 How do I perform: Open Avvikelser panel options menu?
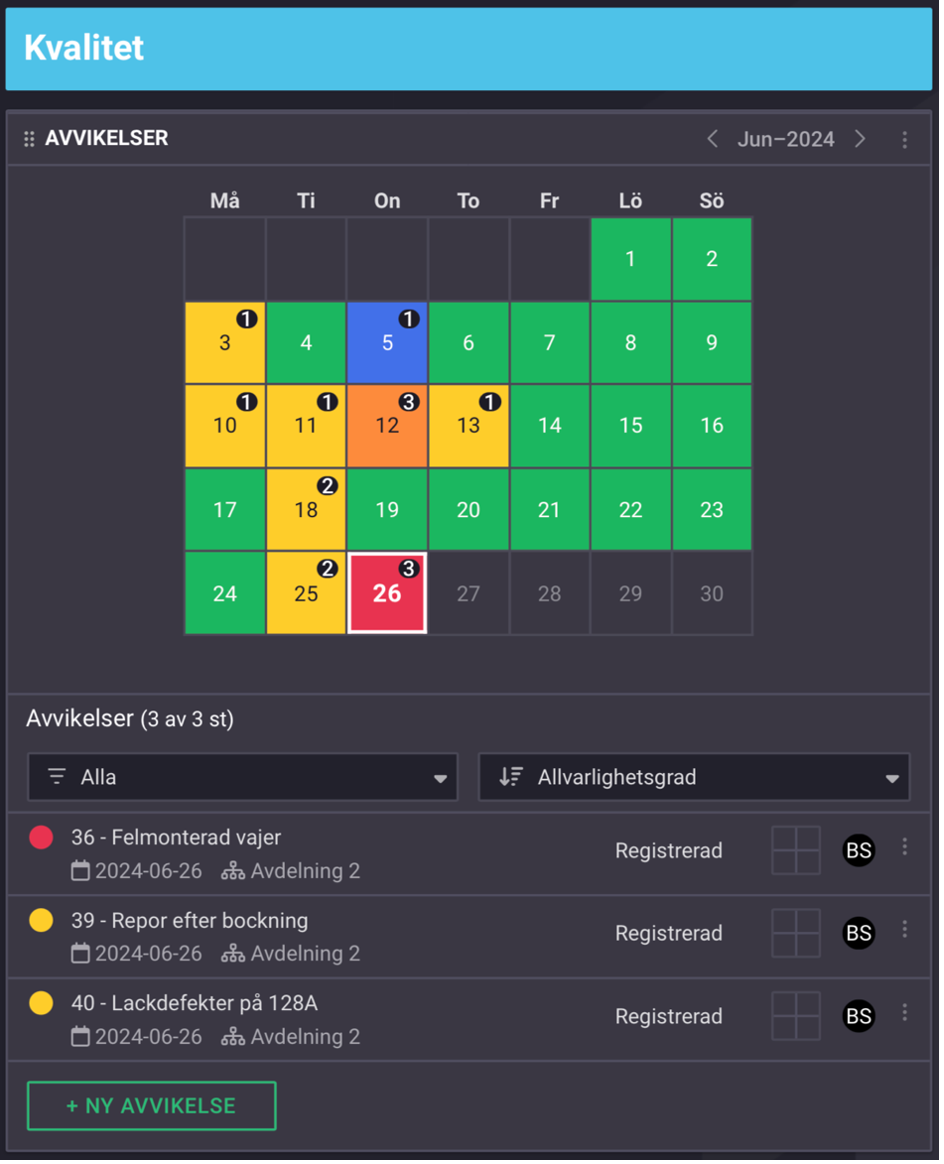[905, 140]
